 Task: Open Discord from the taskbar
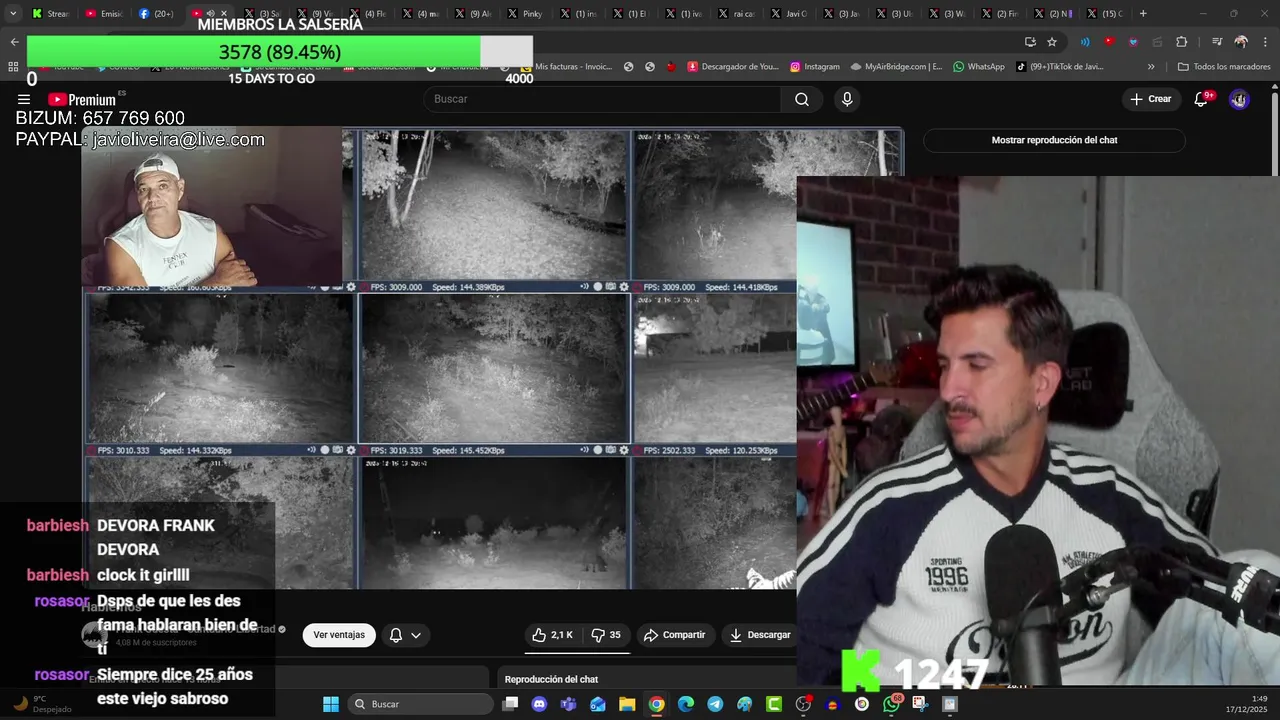click(540, 704)
